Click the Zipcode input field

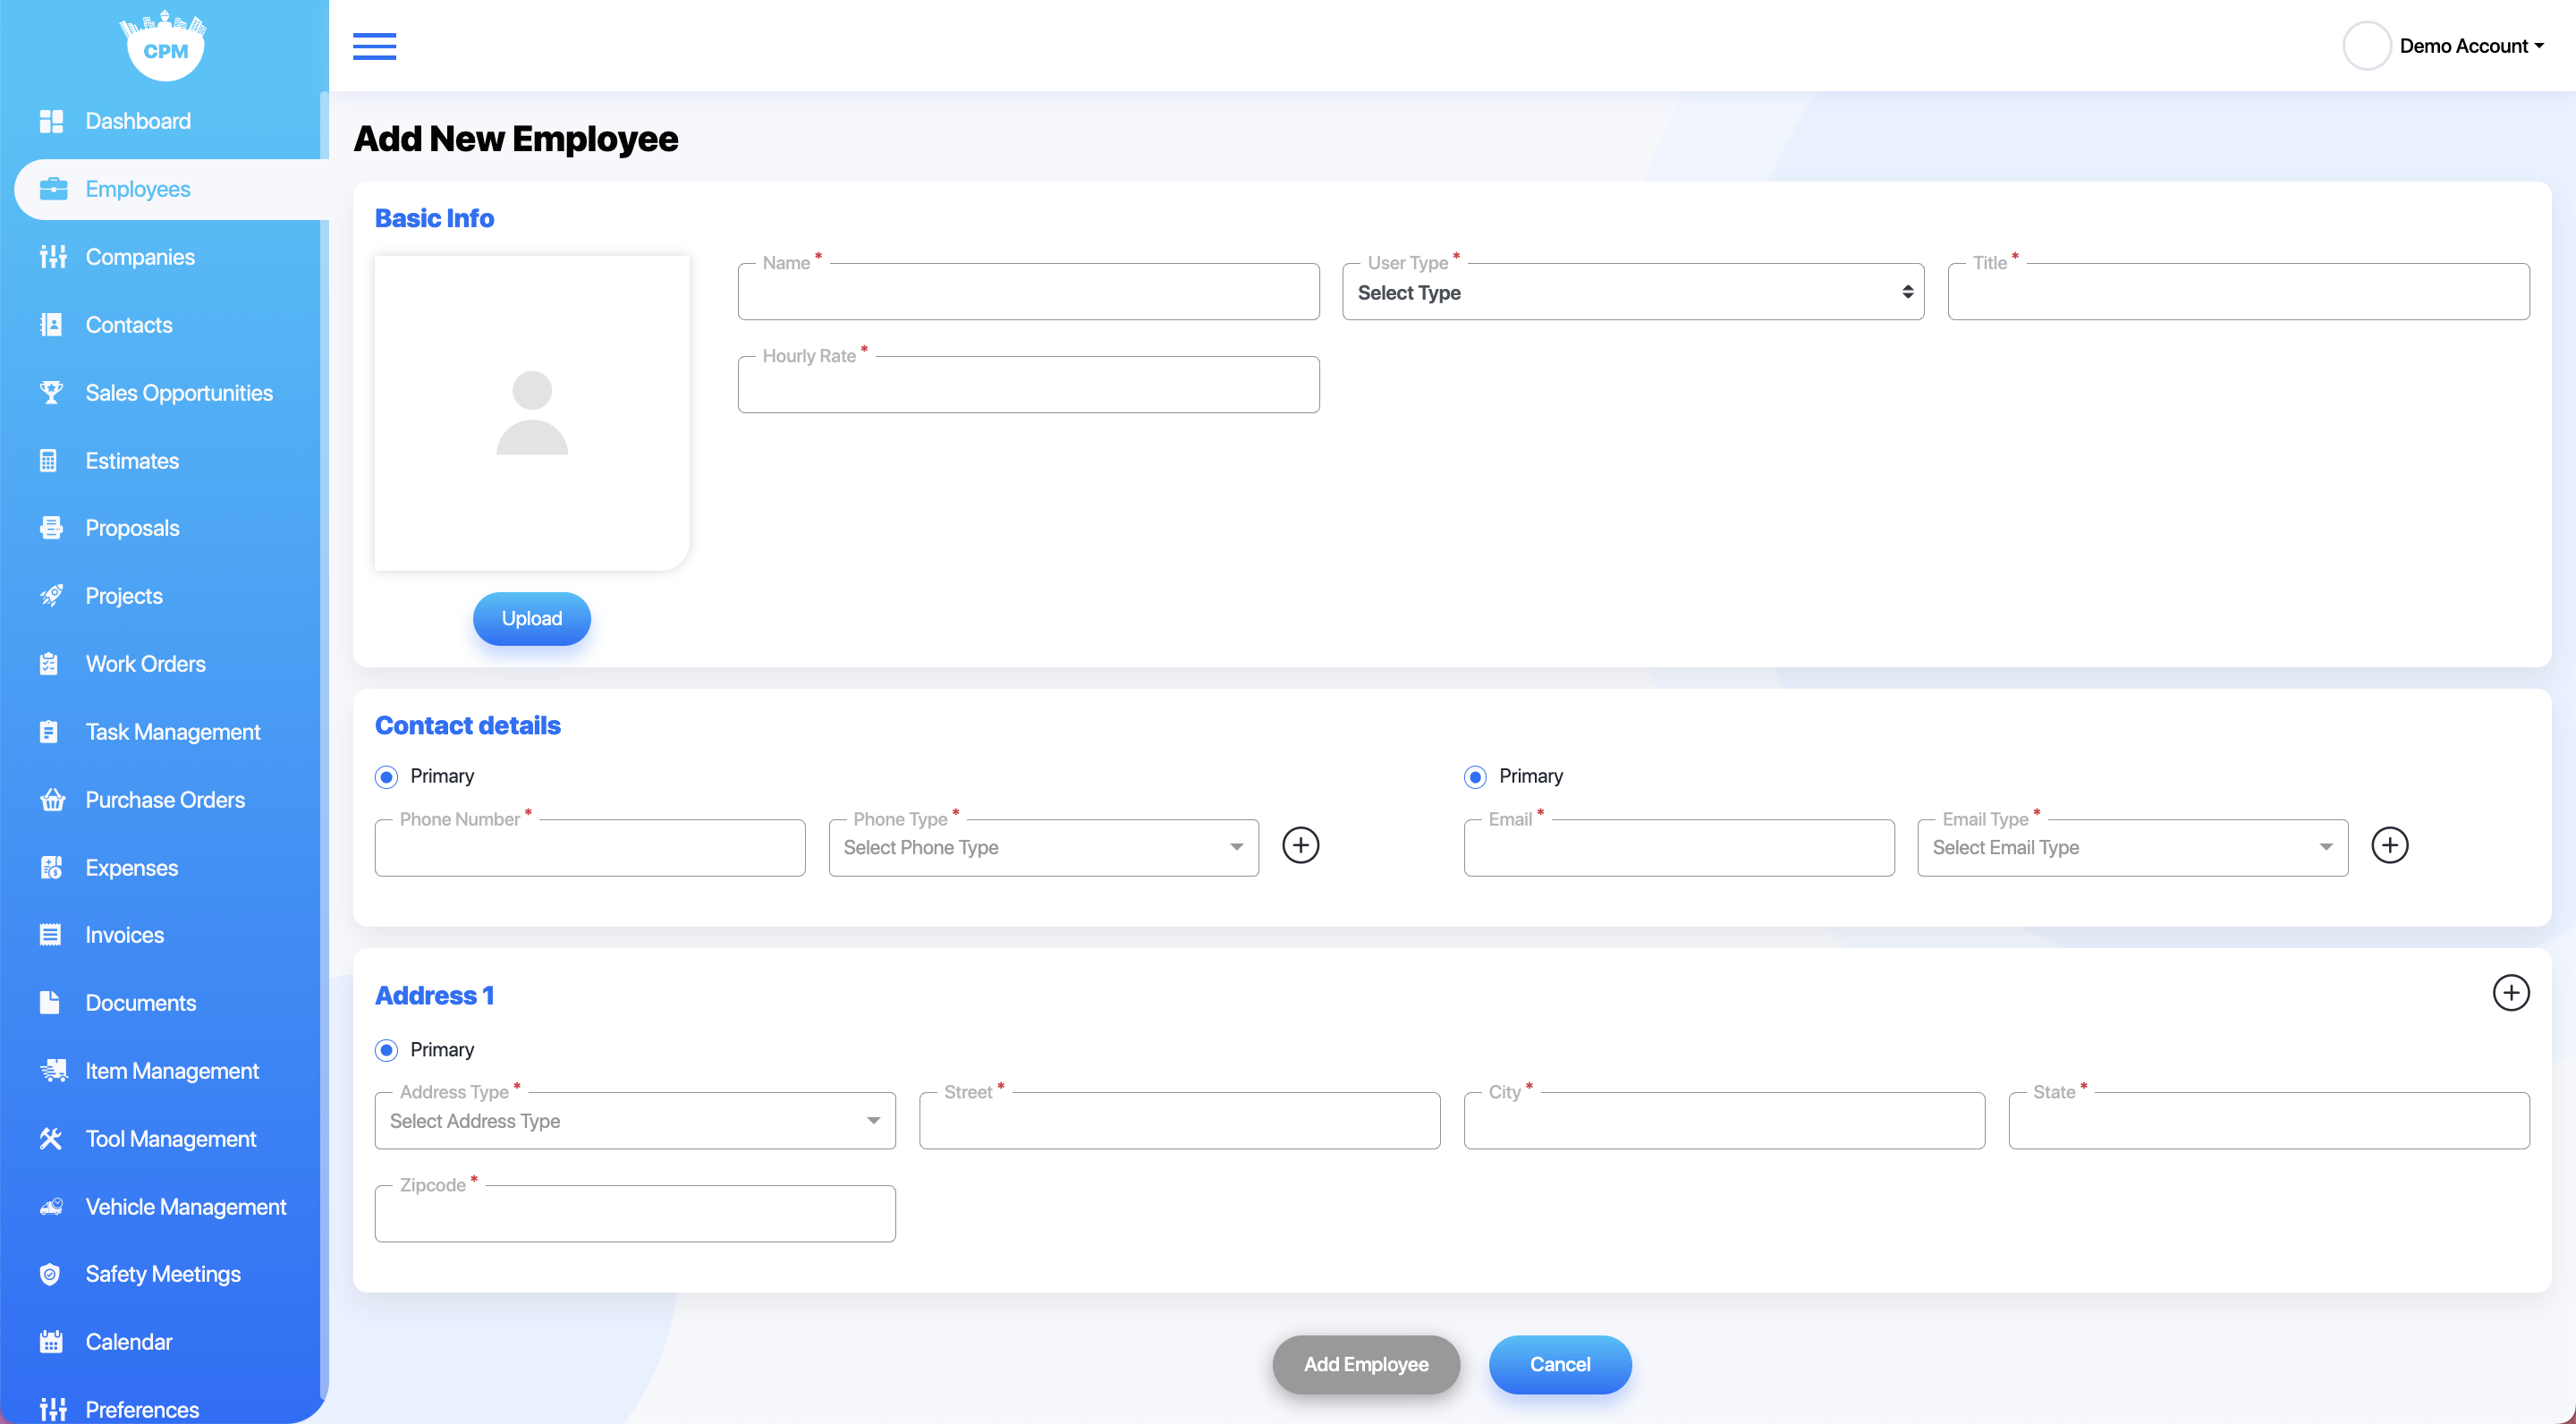[635, 1214]
